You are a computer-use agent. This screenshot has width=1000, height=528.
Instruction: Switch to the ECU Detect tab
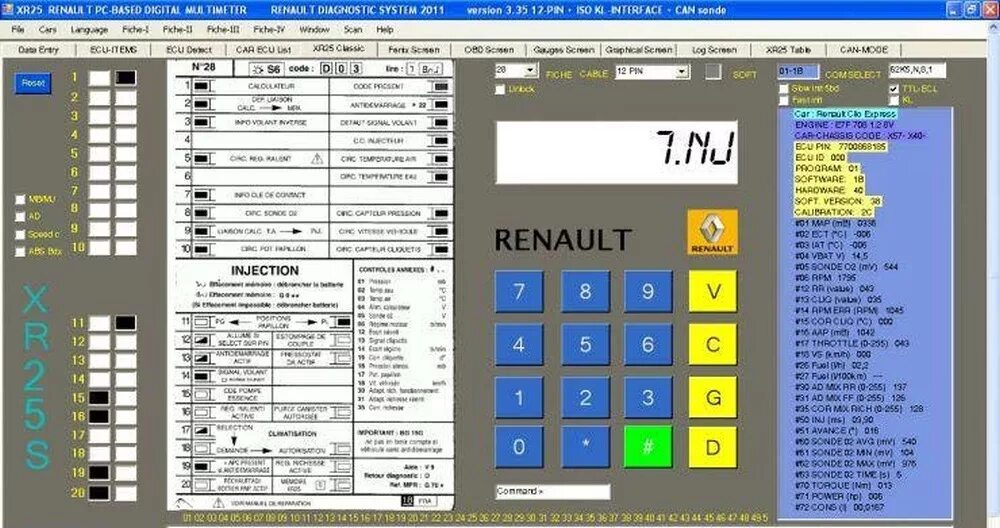(x=189, y=50)
